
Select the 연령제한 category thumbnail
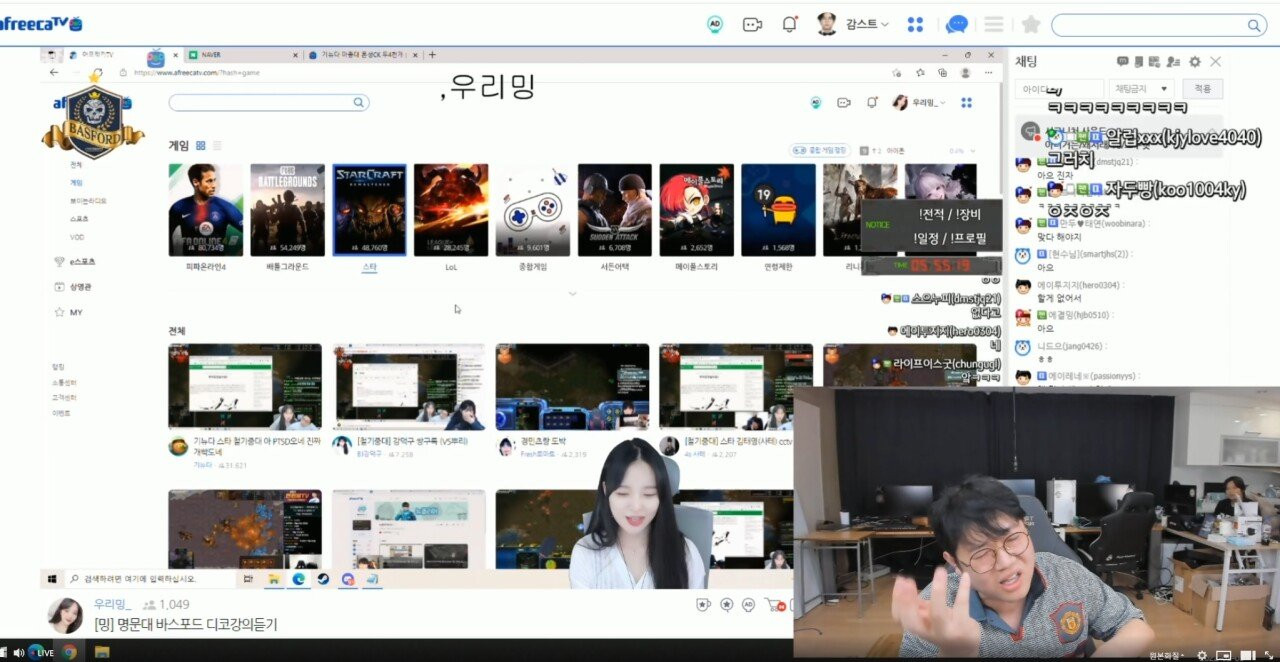click(x=779, y=210)
